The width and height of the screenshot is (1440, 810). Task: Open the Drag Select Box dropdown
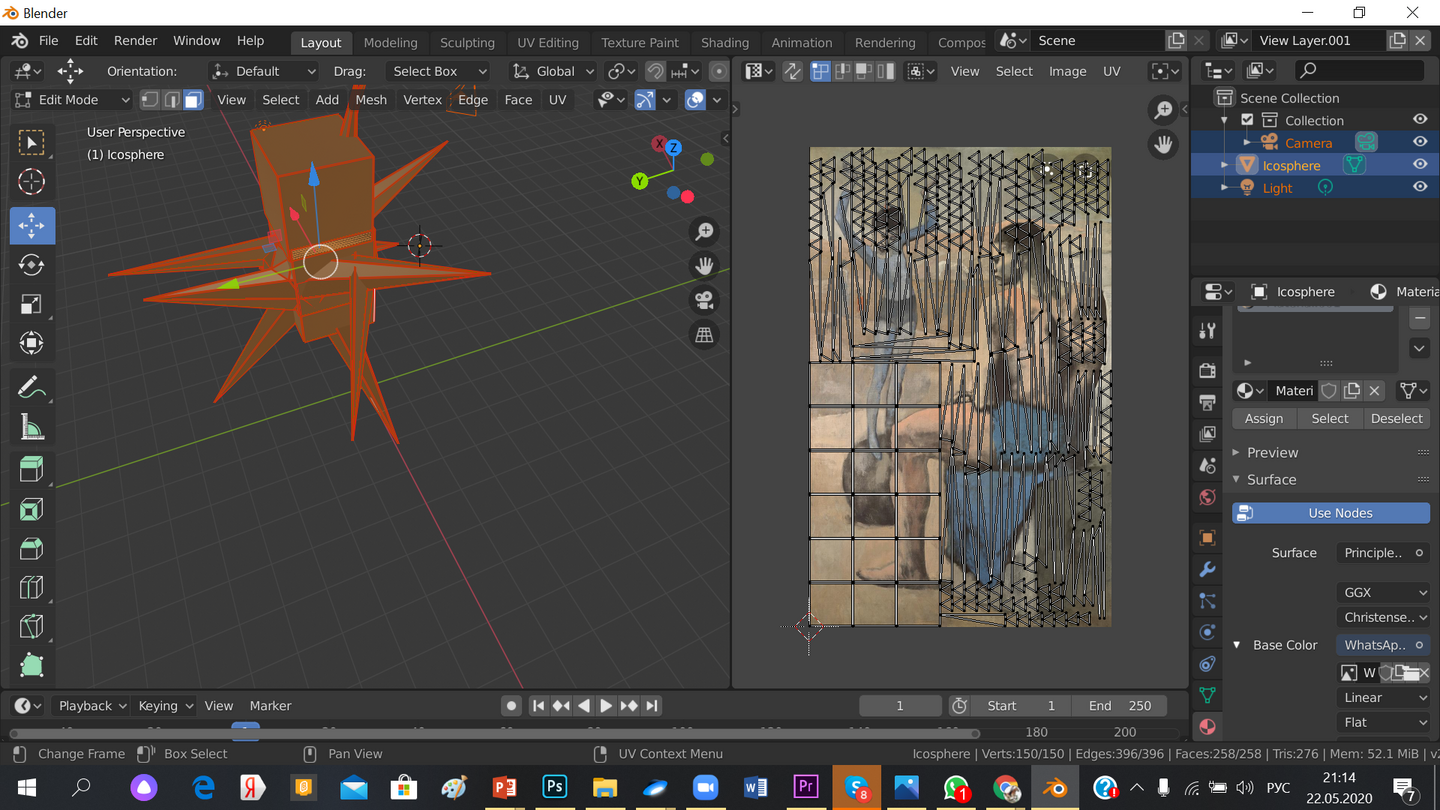[439, 71]
